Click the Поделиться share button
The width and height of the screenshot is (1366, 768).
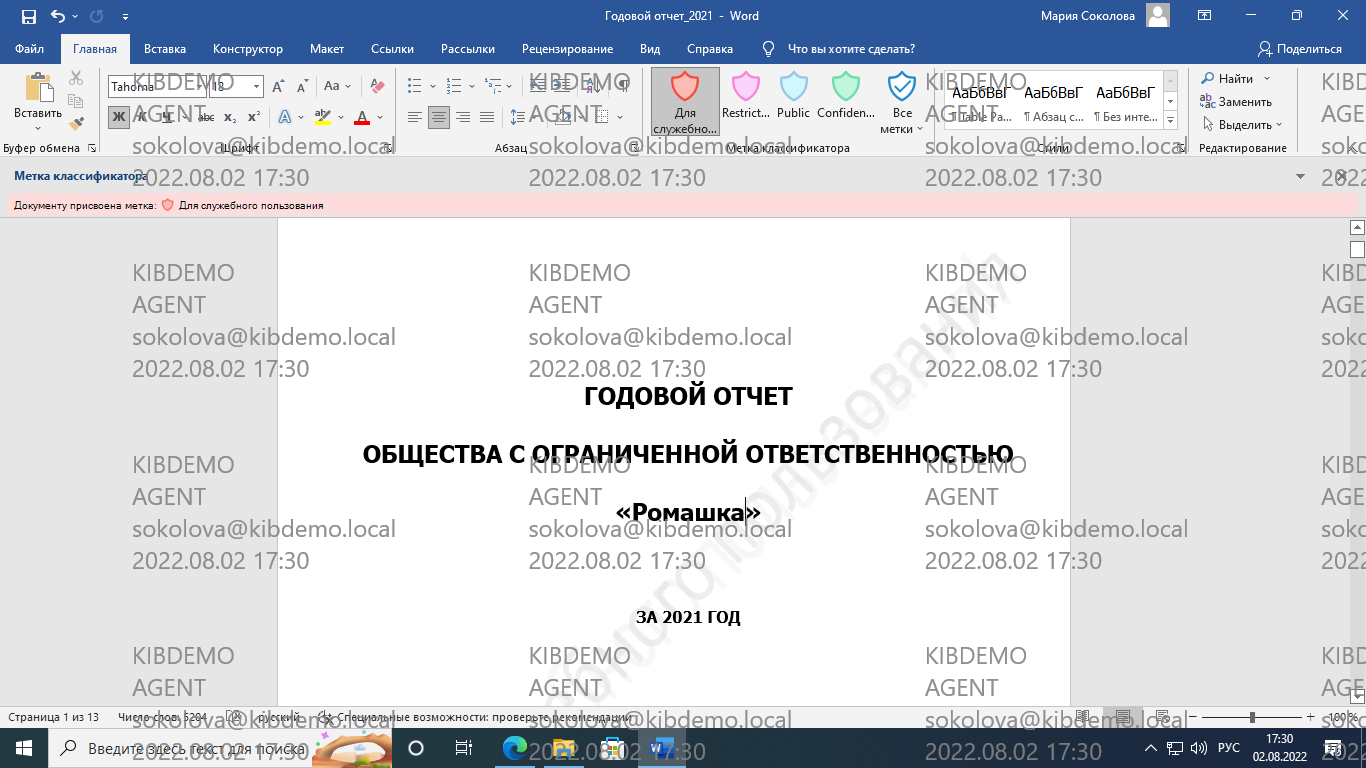(1300, 49)
